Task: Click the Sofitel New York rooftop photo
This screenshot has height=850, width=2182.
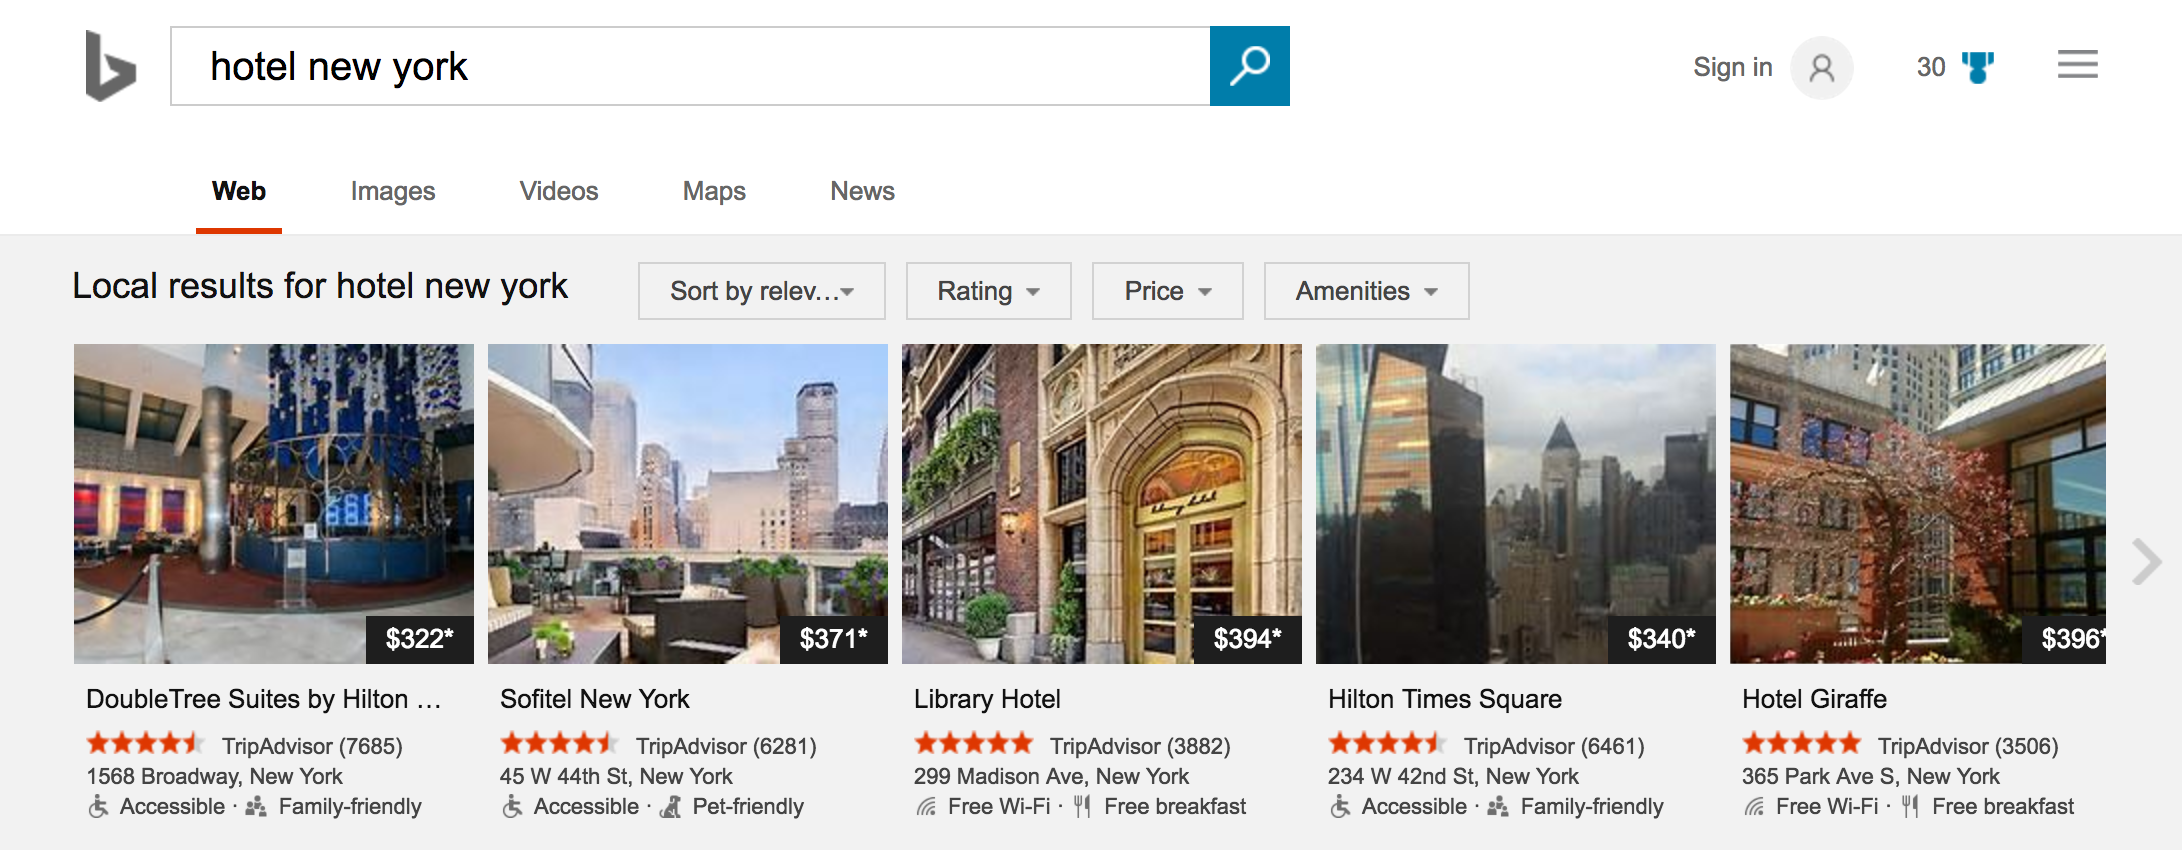Action: 688,504
